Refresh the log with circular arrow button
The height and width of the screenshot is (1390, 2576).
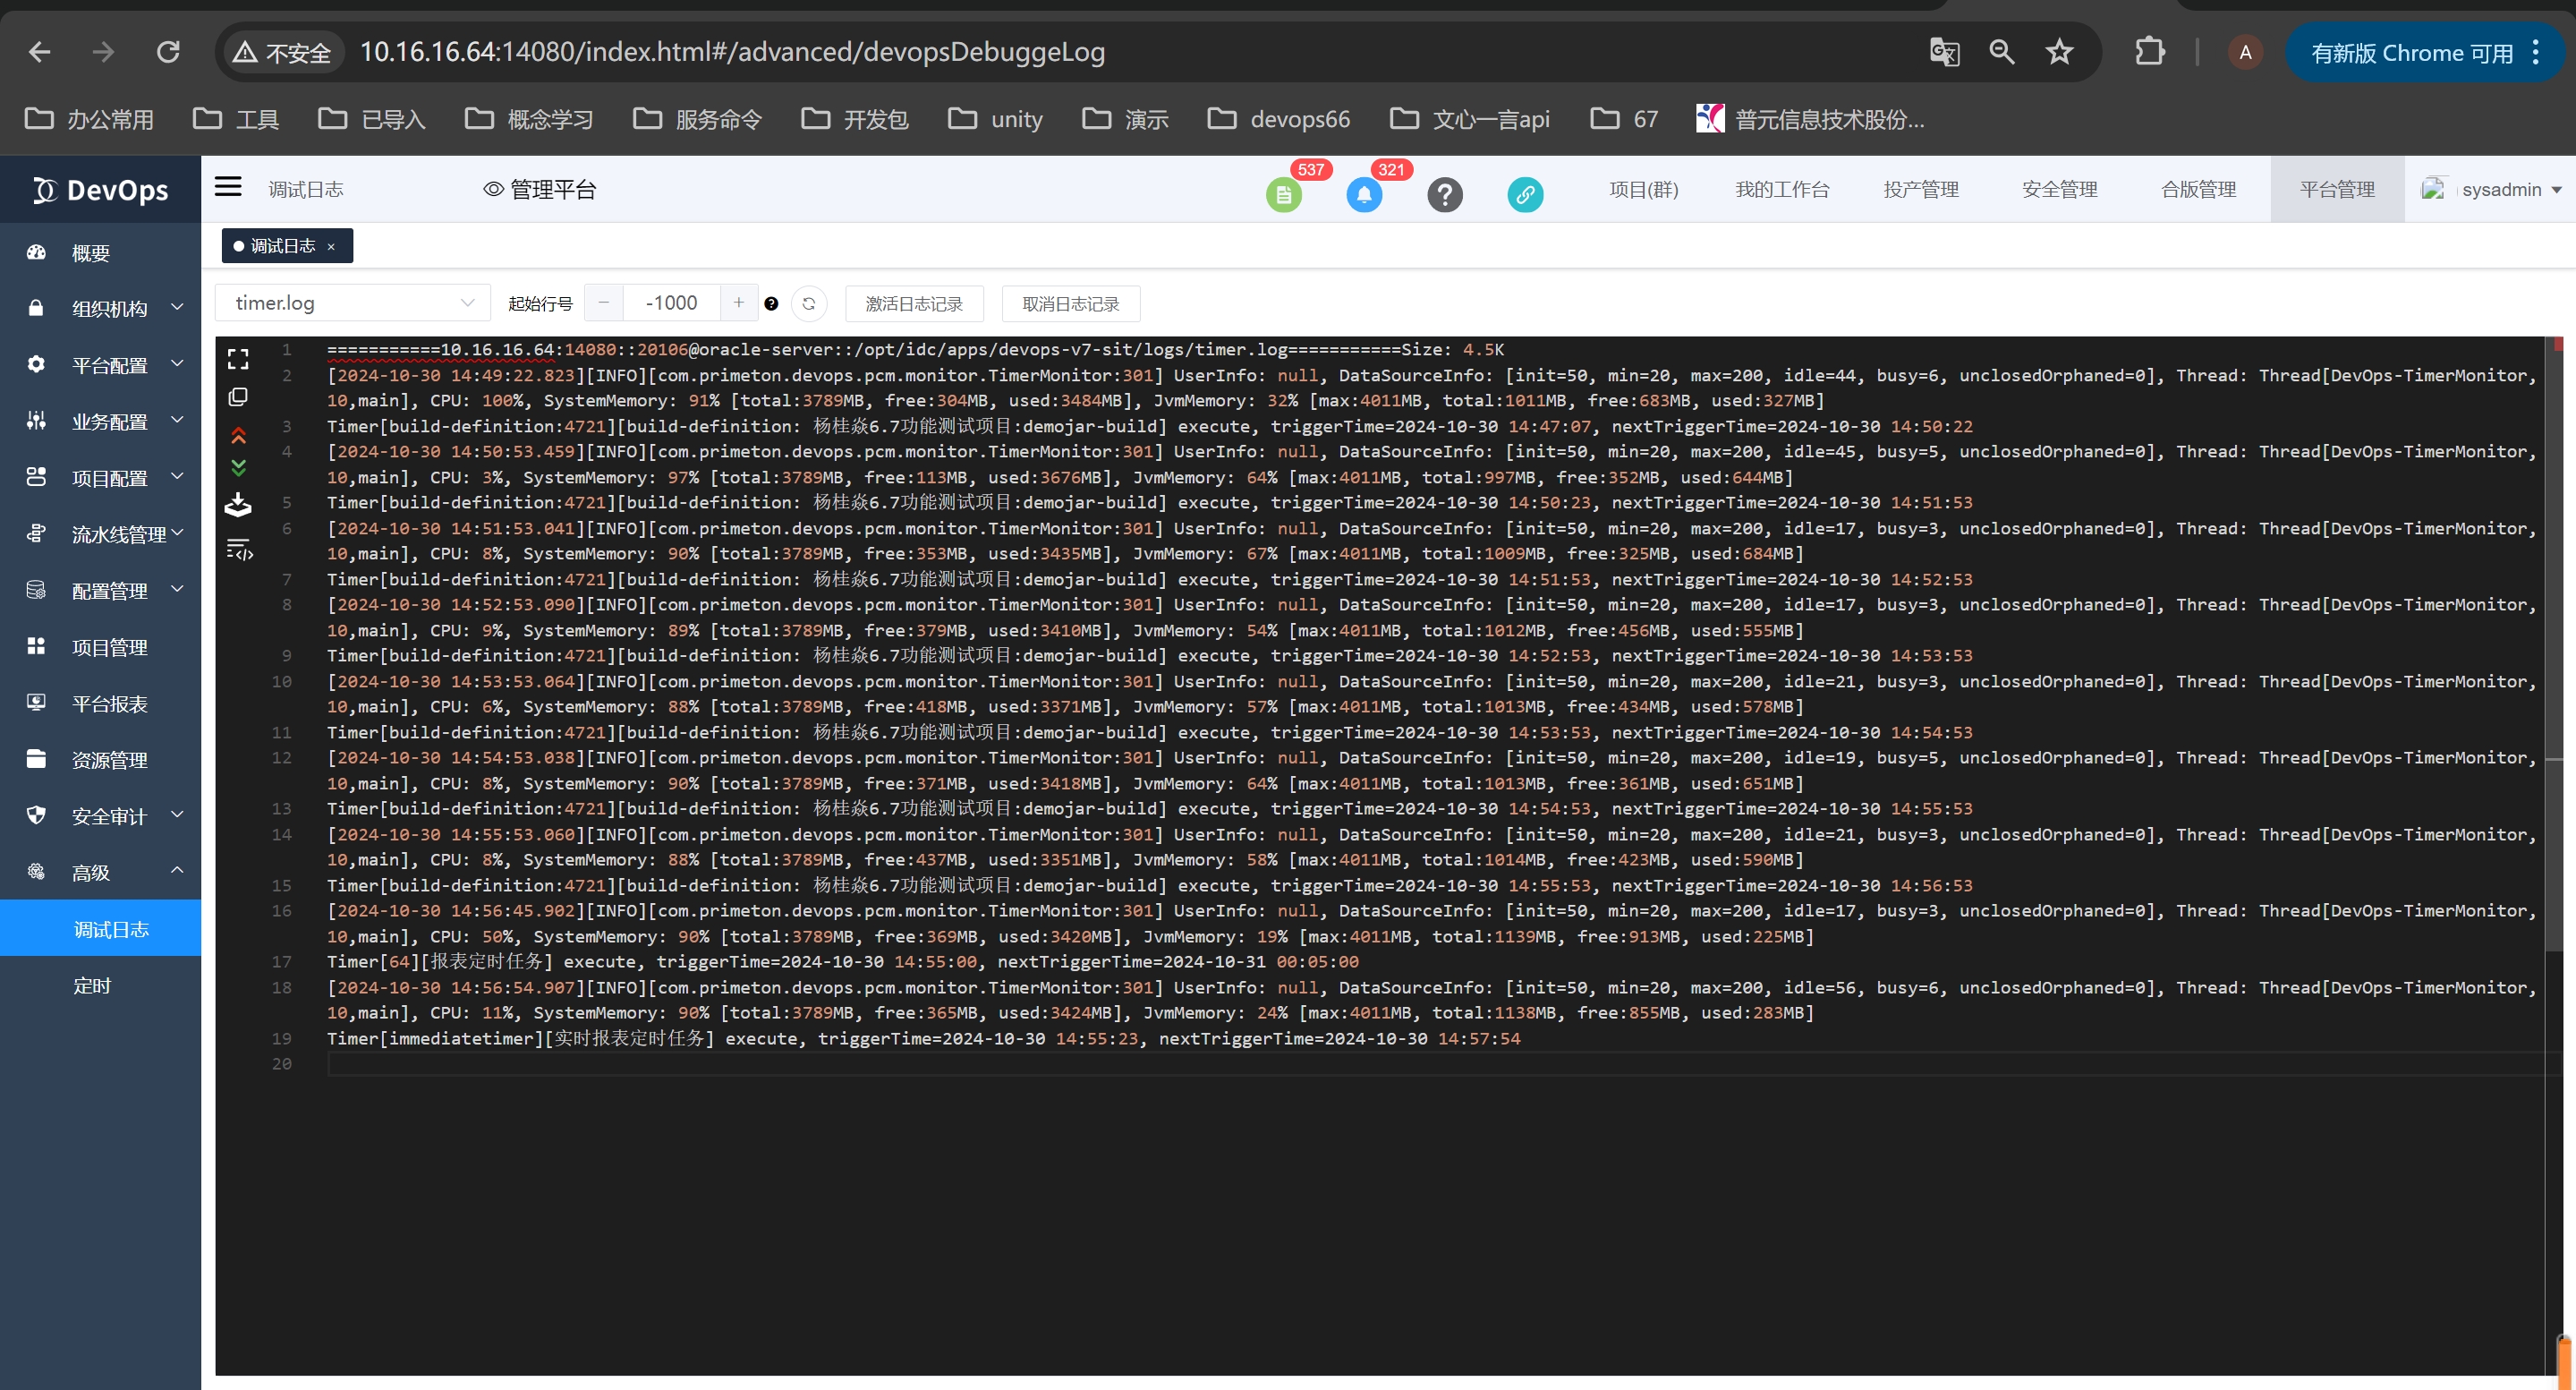(x=808, y=303)
